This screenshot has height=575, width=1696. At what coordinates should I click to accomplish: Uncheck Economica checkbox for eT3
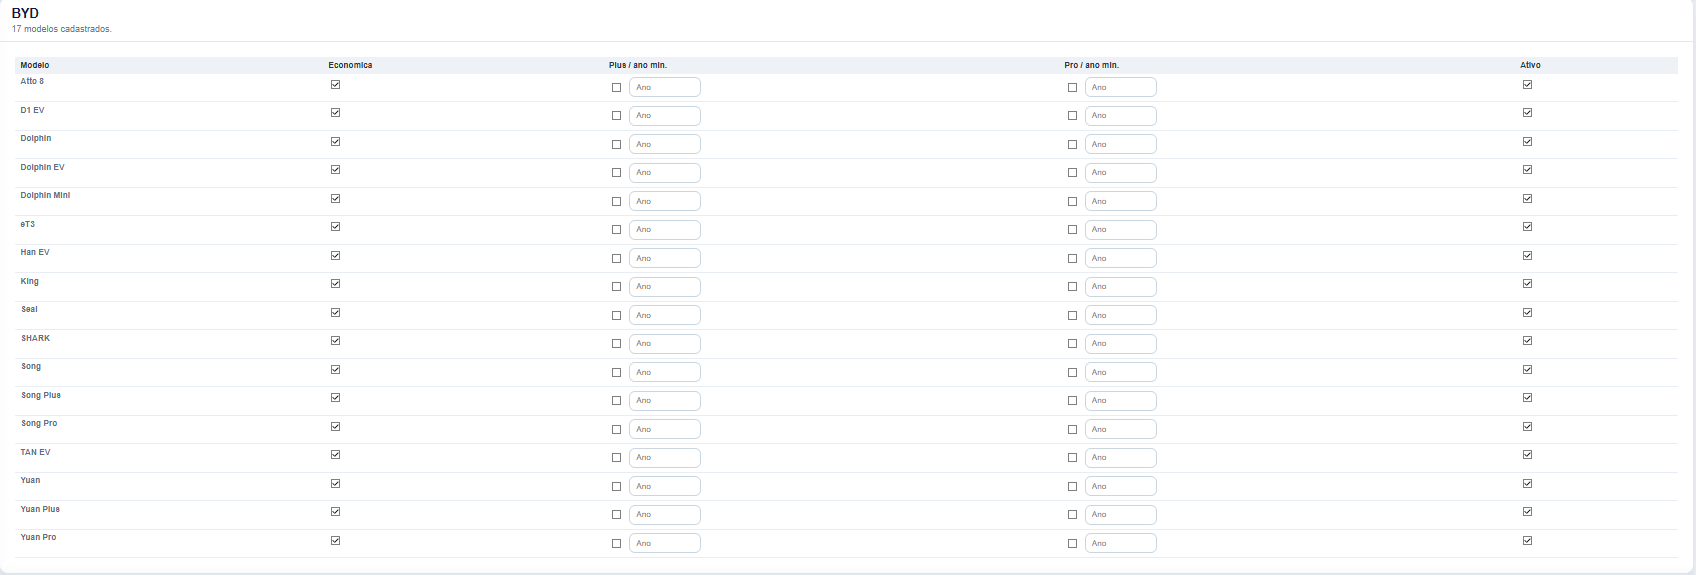coord(335,226)
